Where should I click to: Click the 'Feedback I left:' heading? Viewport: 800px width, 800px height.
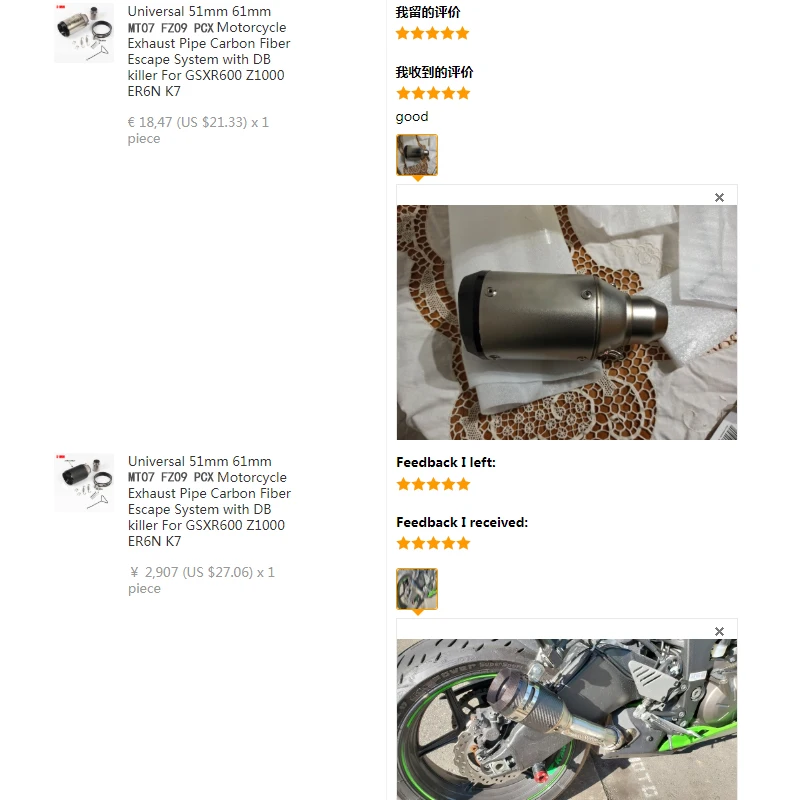point(446,462)
